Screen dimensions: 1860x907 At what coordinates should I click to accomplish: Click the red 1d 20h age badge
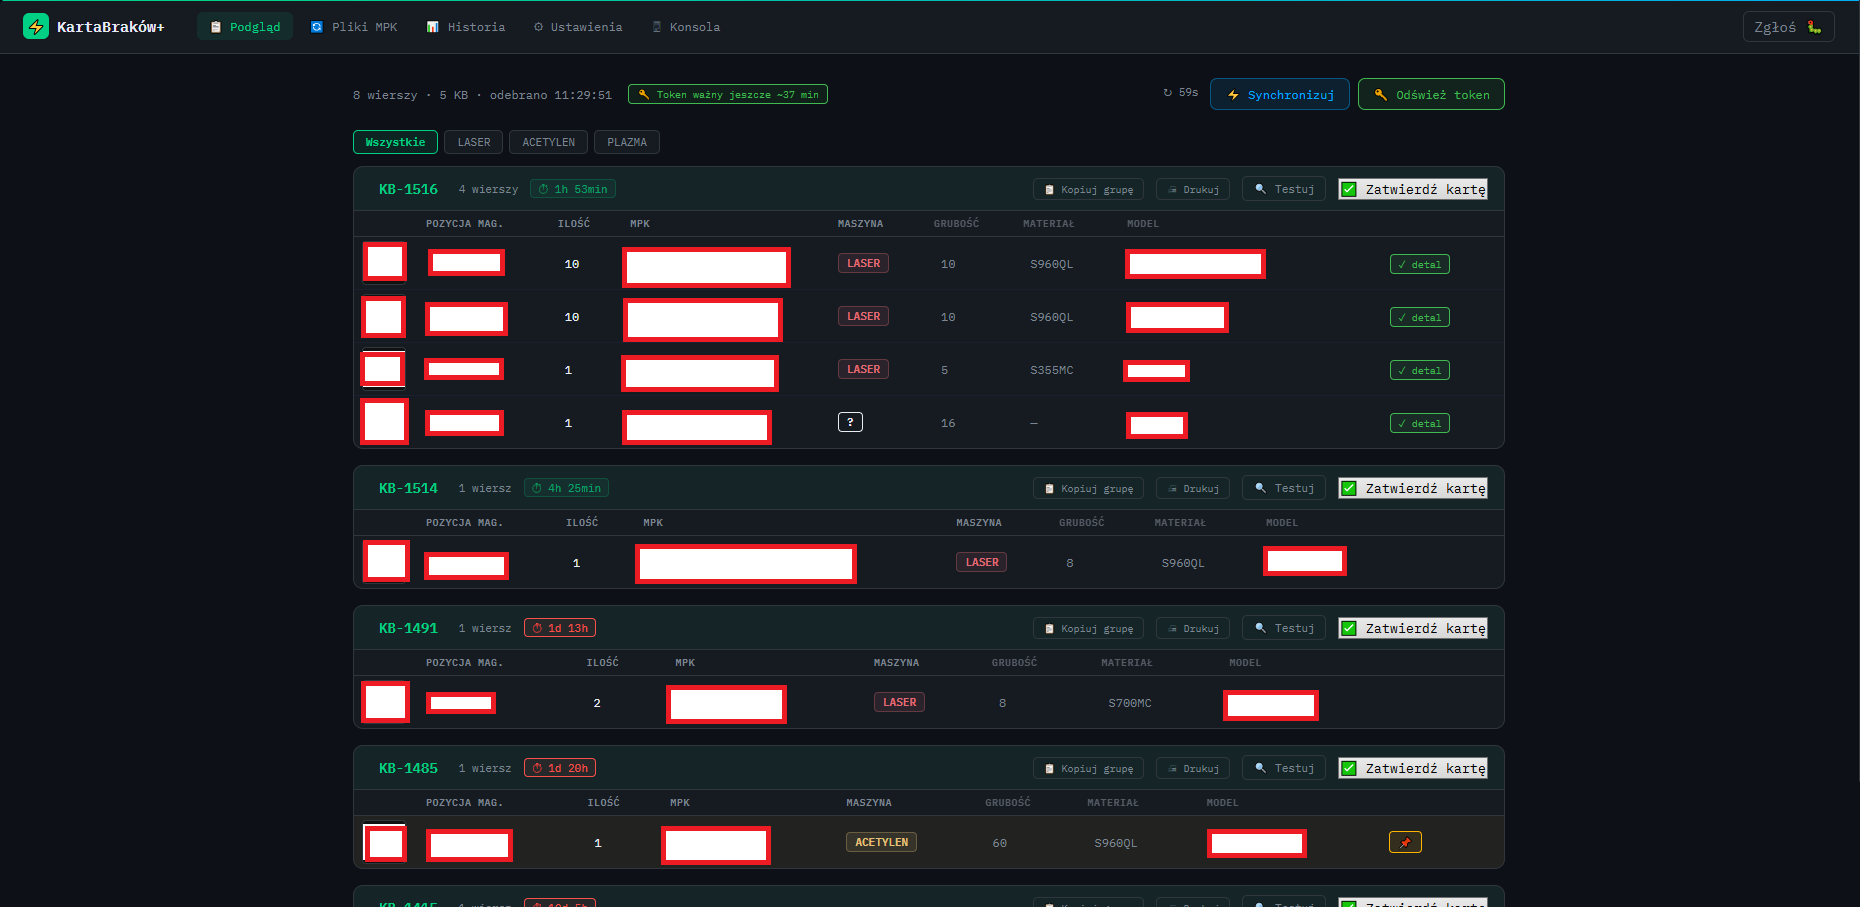click(x=560, y=768)
